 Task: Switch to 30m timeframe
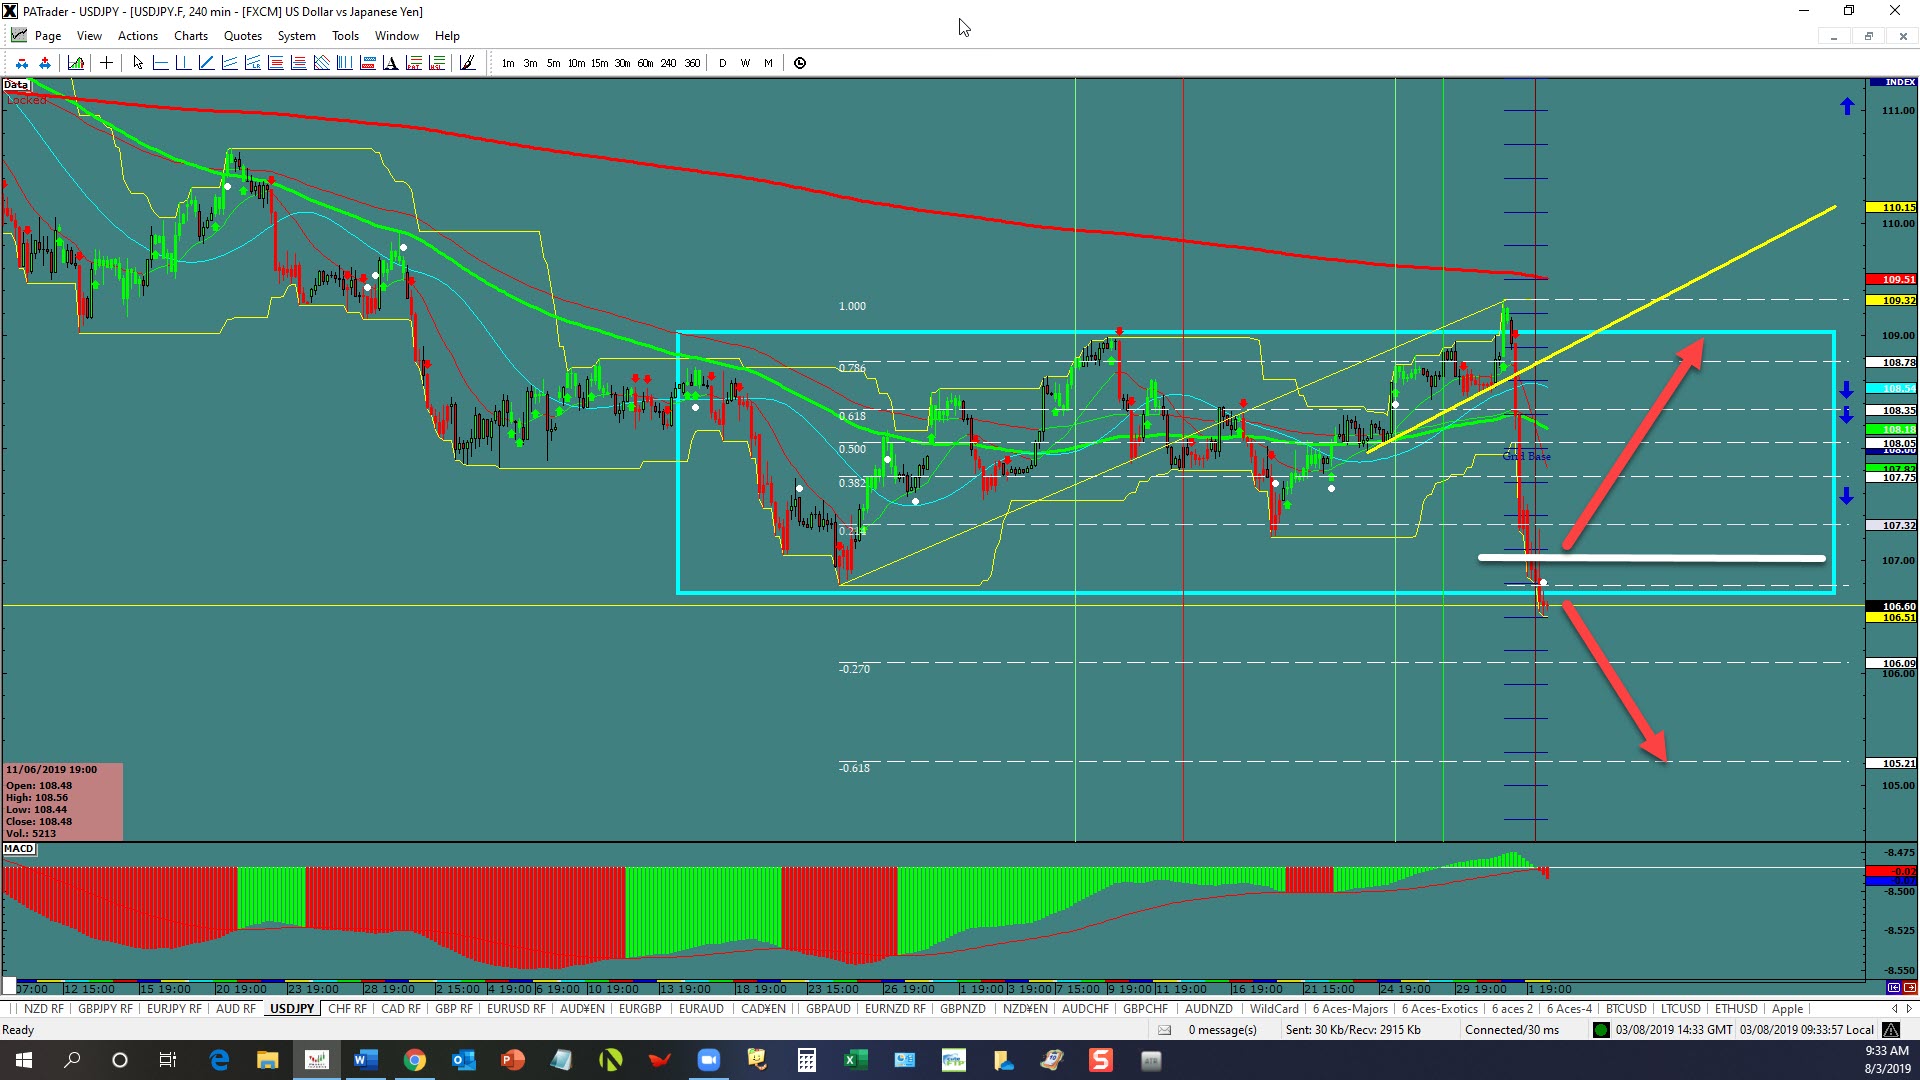click(x=622, y=63)
